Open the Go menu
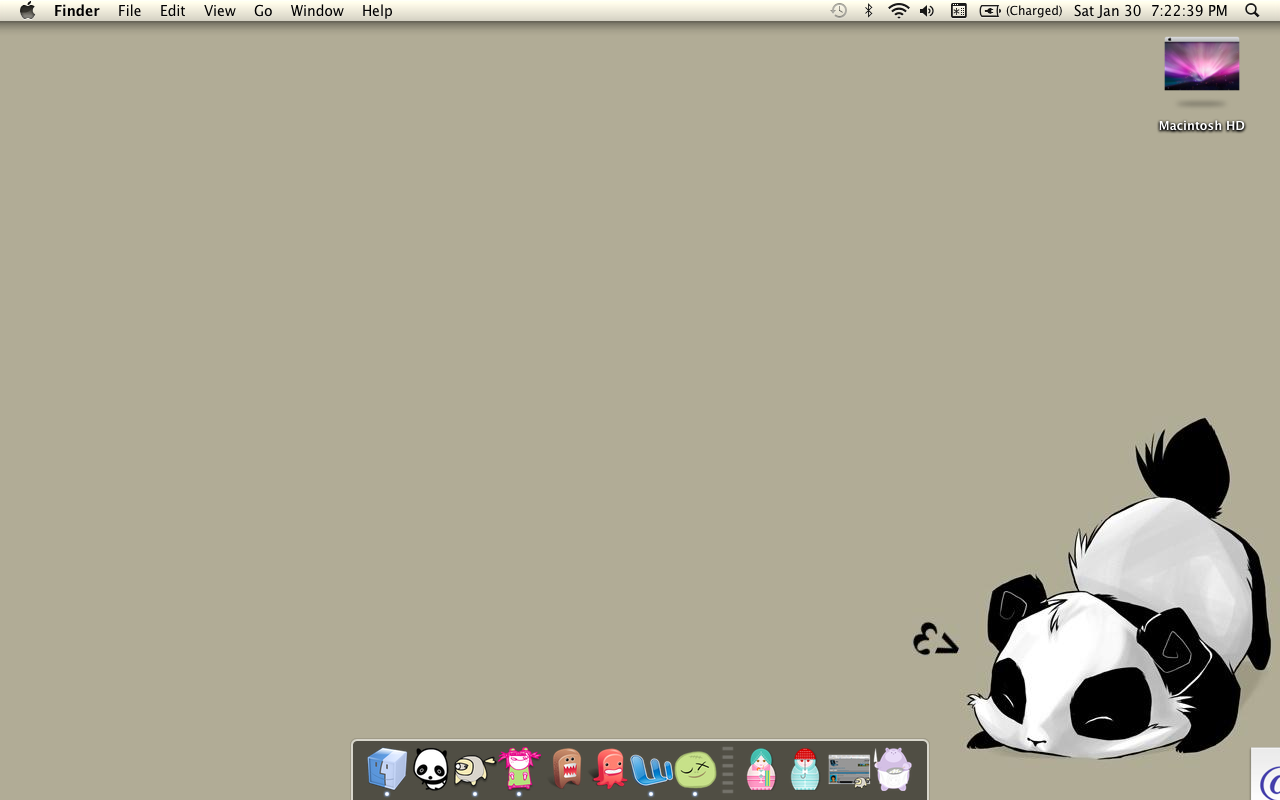1280x800 pixels. point(263,11)
